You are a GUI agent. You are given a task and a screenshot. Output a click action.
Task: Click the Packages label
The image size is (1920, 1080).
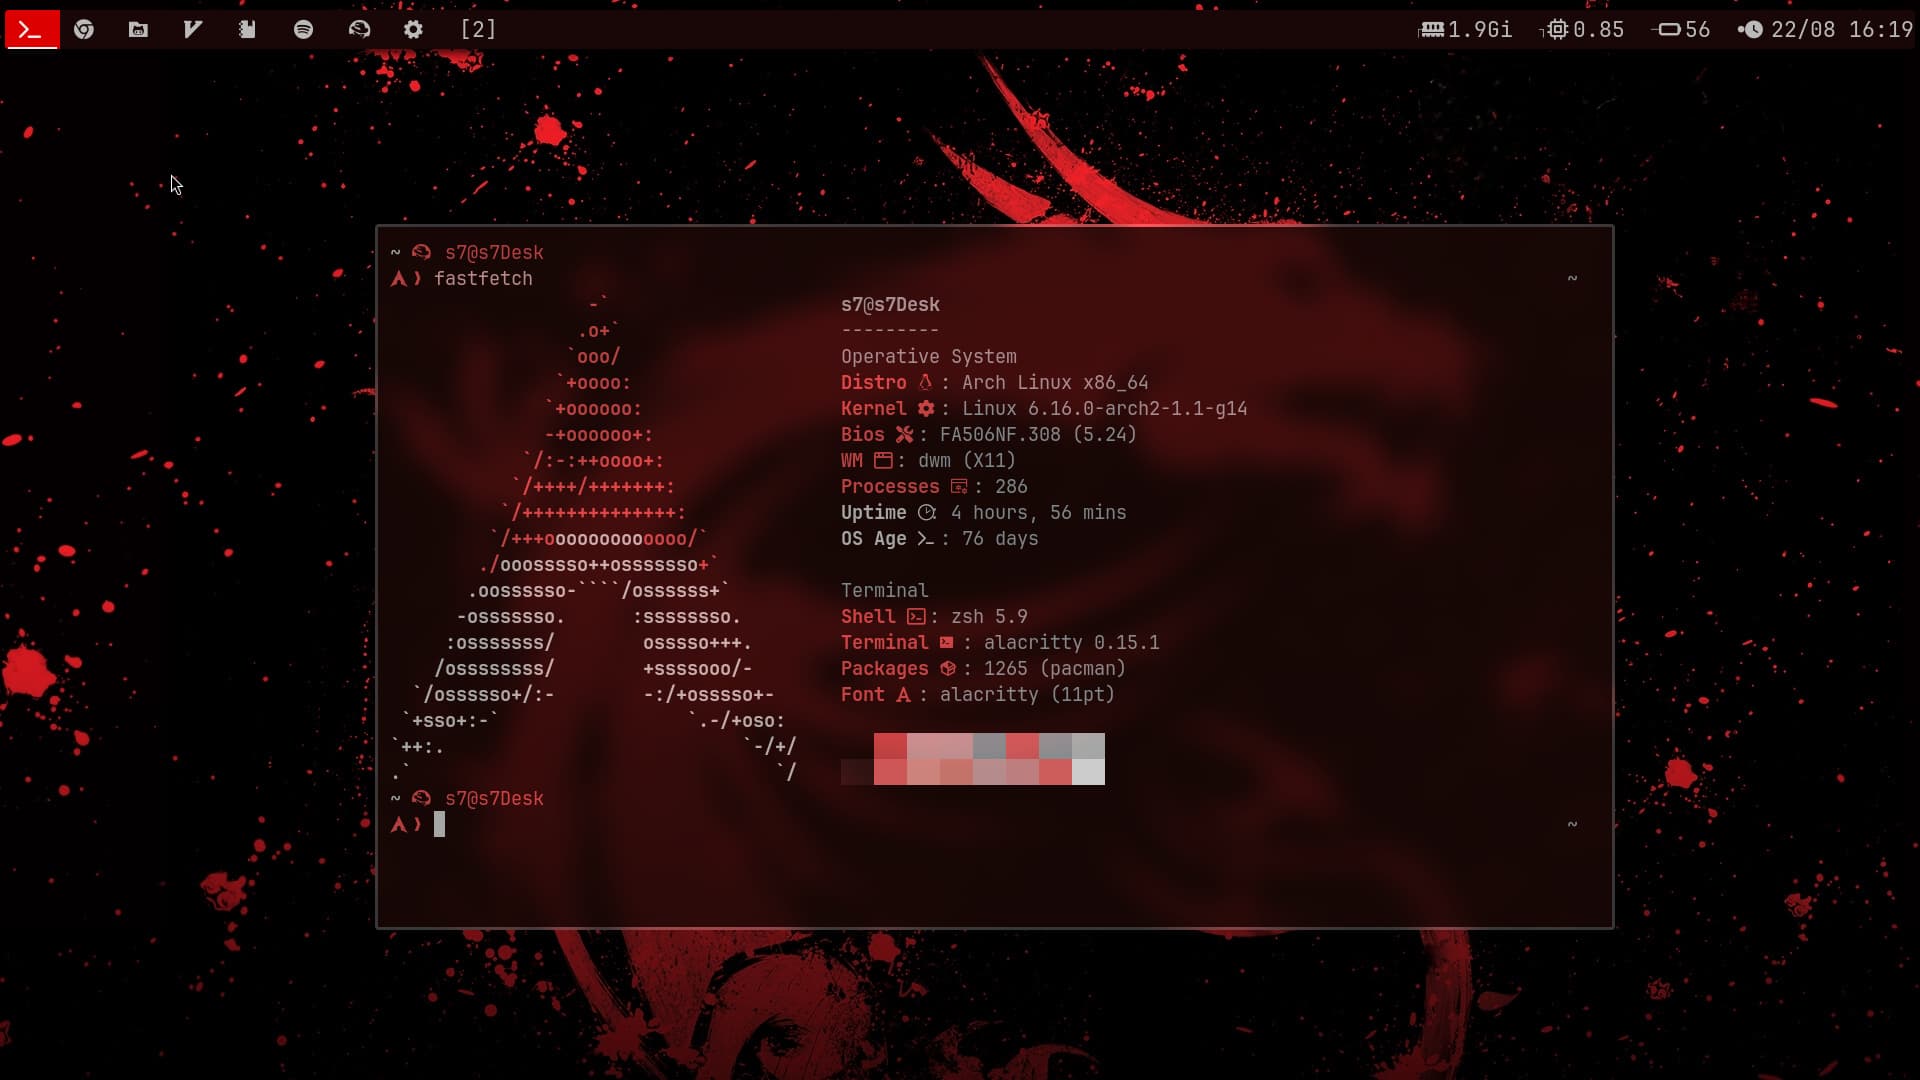pyautogui.click(x=884, y=668)
